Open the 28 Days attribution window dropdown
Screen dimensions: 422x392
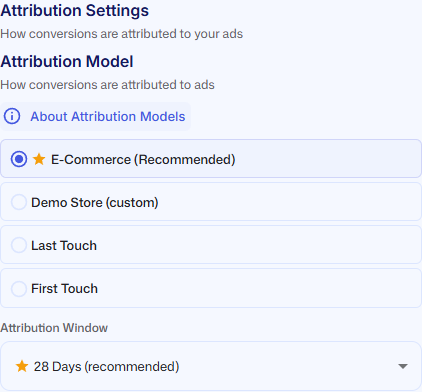(211, 366)
